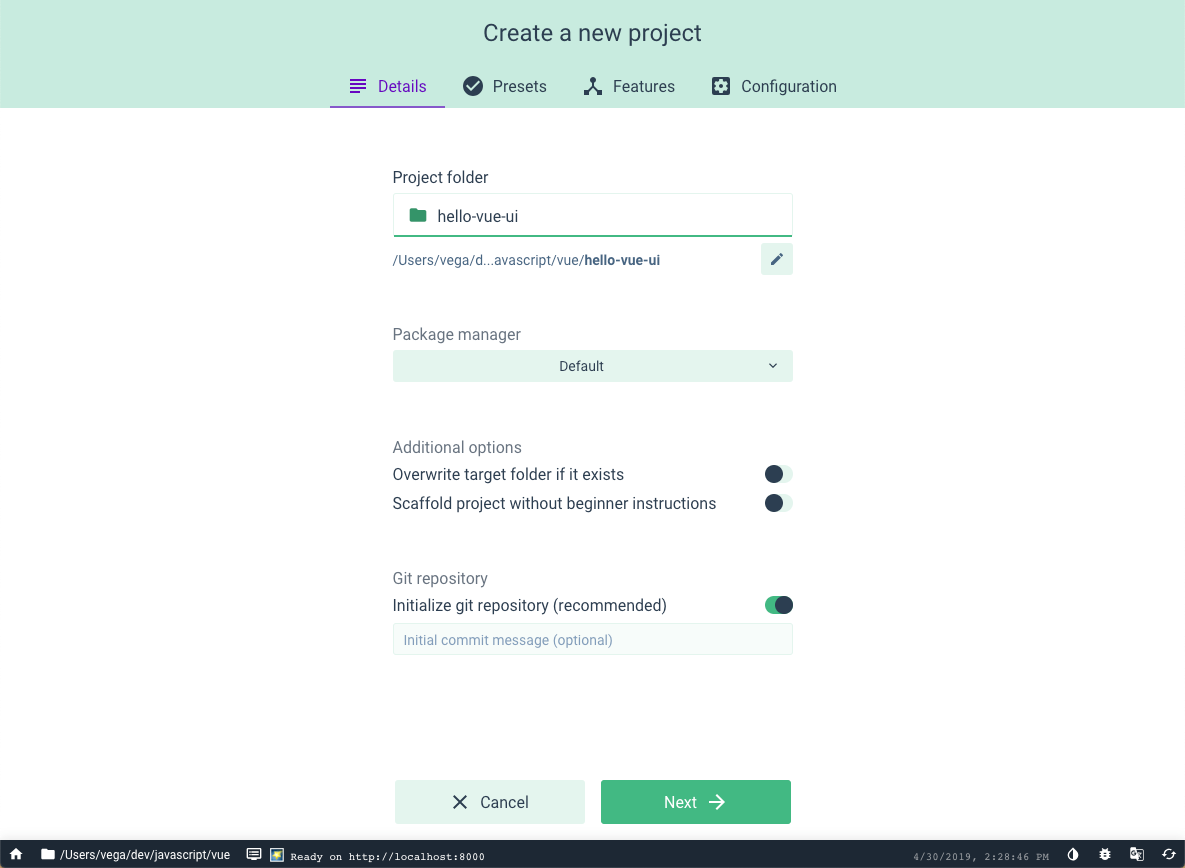Click the Cancel button
This screenshot has height=868, width=1185.
[490, 802]
